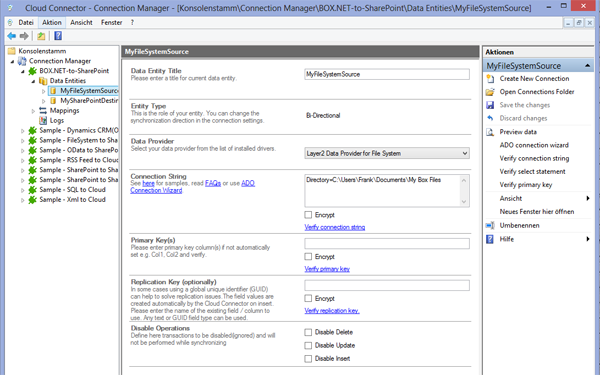Image resolution: width=600 pixels, height=375 pixels.
Task: Open the Ansicht menu in menu bar
Action: pos(81,23)
